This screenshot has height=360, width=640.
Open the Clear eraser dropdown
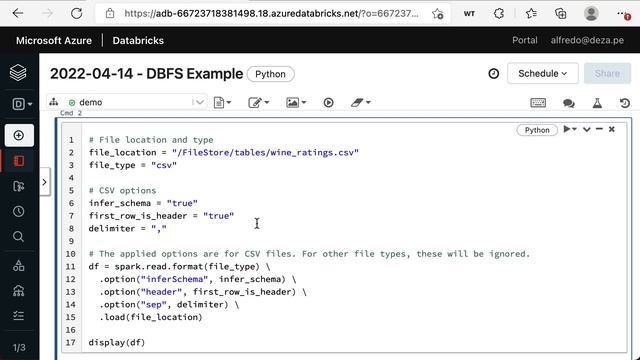[x=360, y=102]
